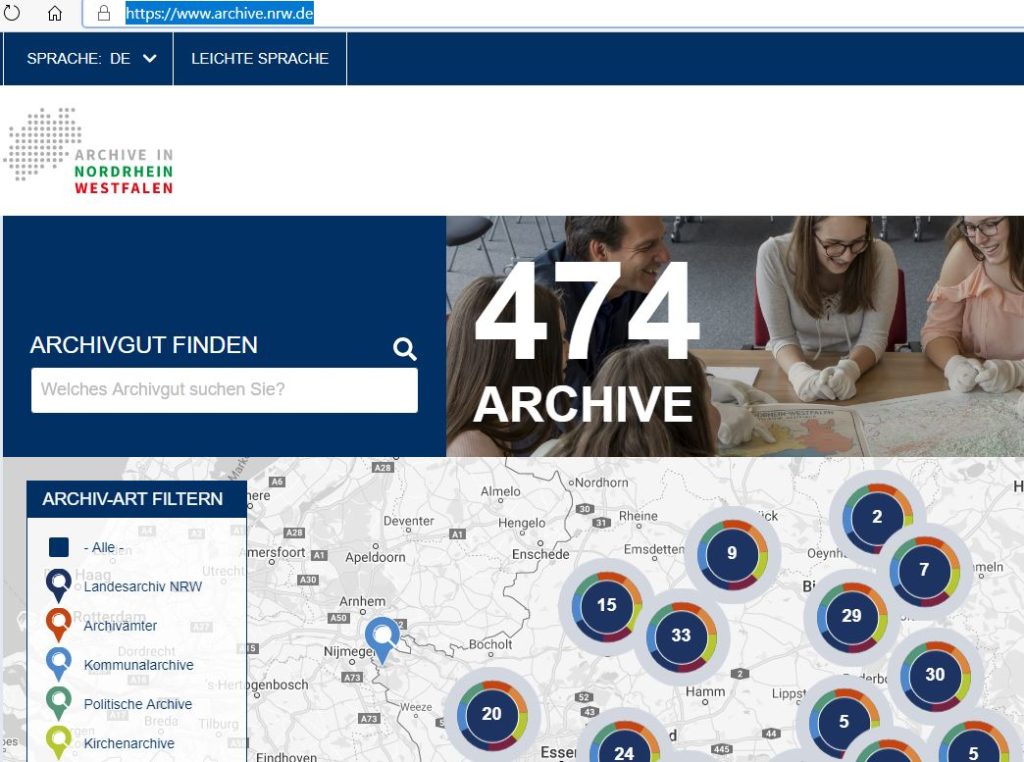Click Bocholt label on the map

(x=490, y=644)
